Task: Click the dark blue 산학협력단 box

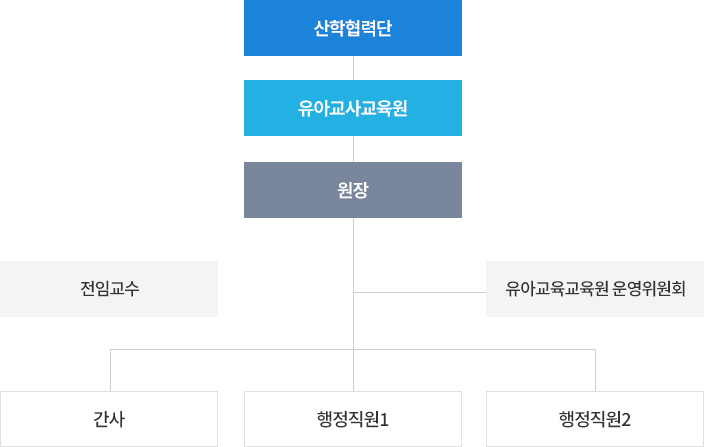Action: [x=353, y=28]
